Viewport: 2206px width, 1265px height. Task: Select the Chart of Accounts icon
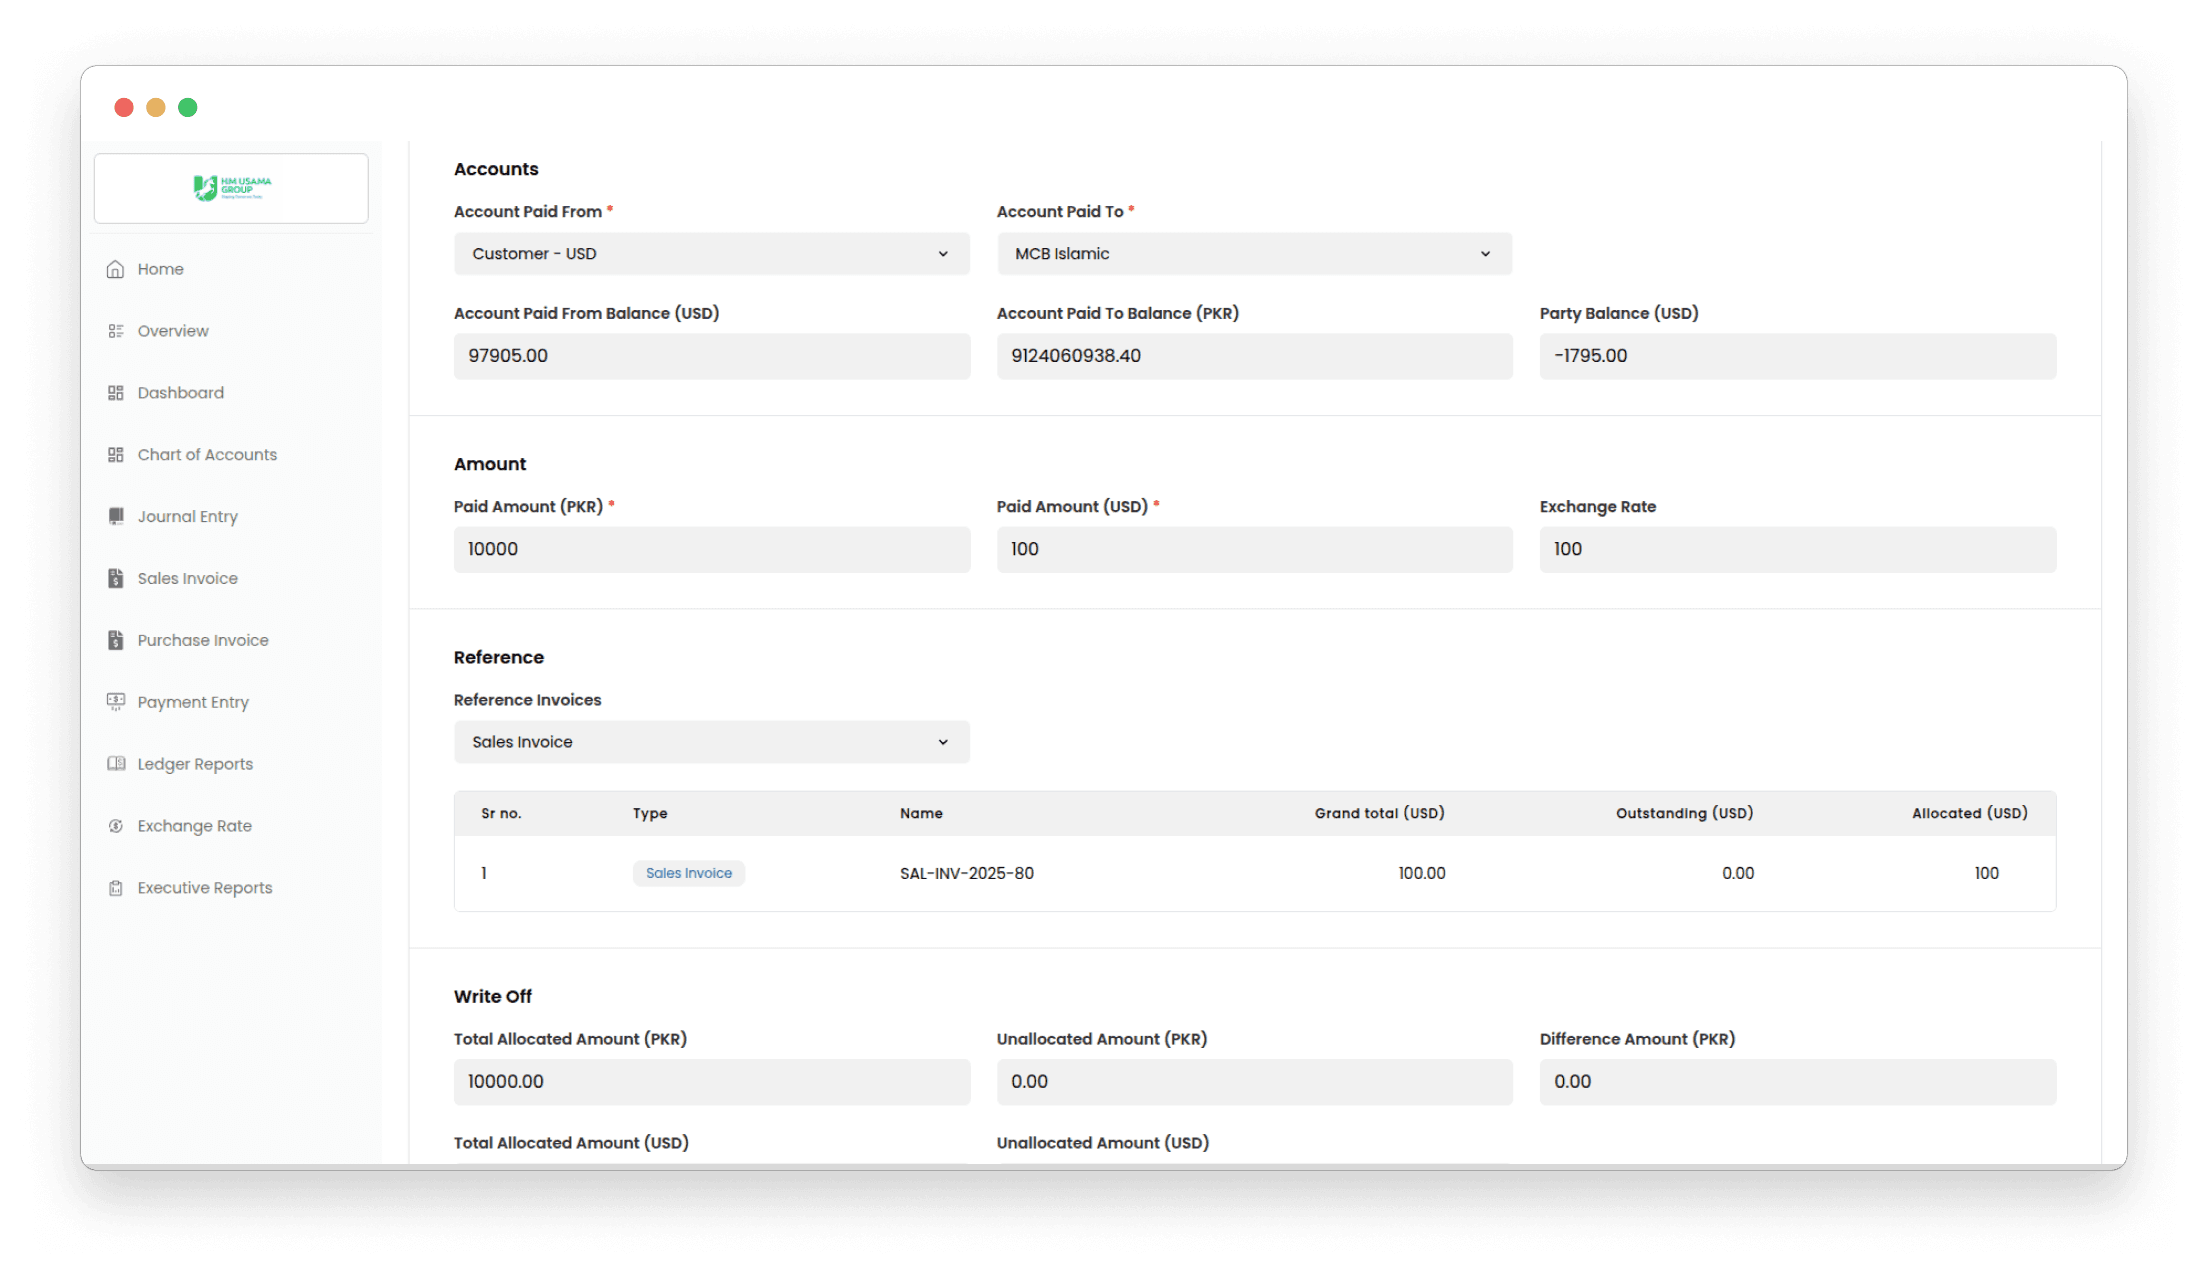[115, 454]
